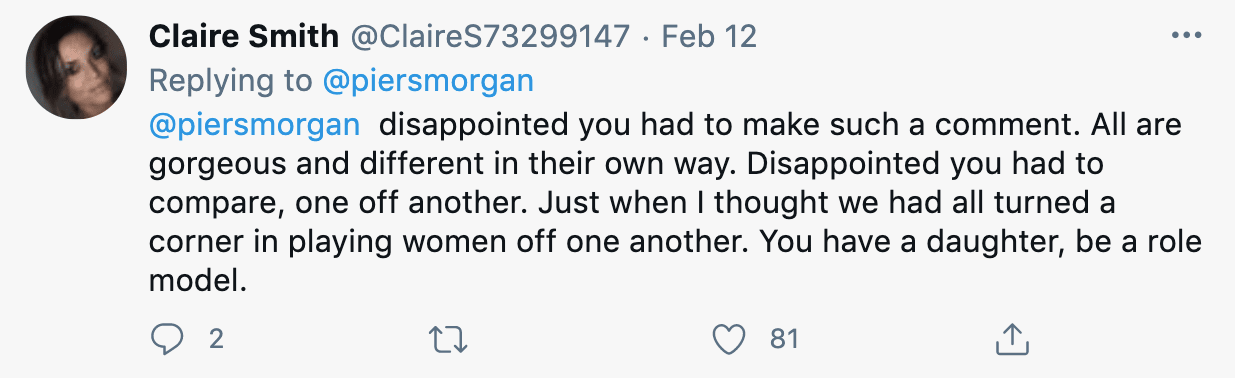The width and height of the screenshot is (1235, 378).
Task: Click the "Replying to" label text
Action: point(233,82)
